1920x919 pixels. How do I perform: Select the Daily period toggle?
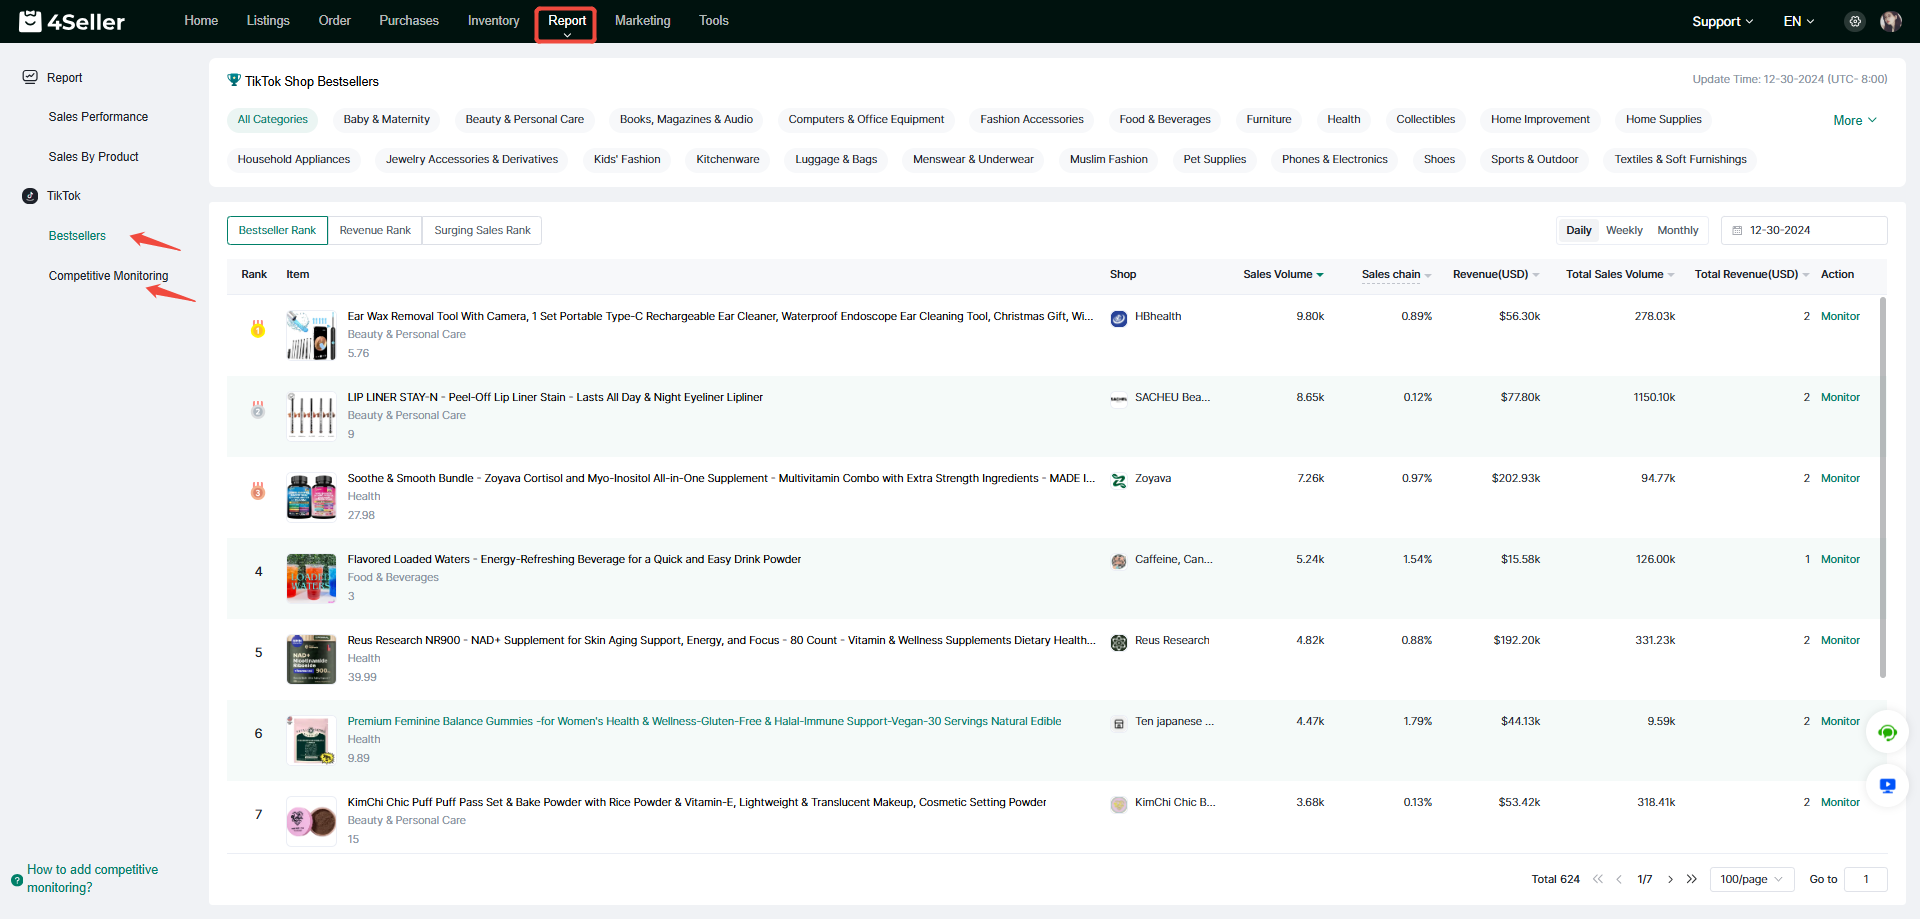1578,230
